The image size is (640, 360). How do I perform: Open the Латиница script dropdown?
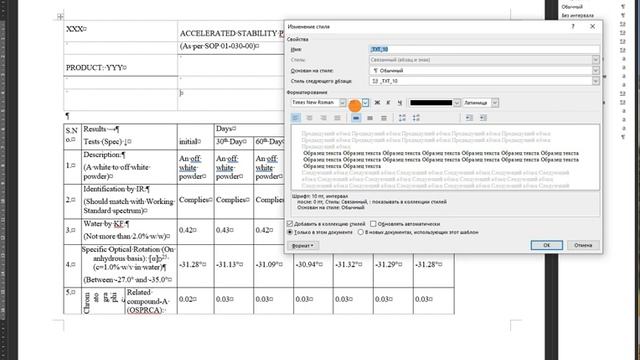[x=495, y=103]
